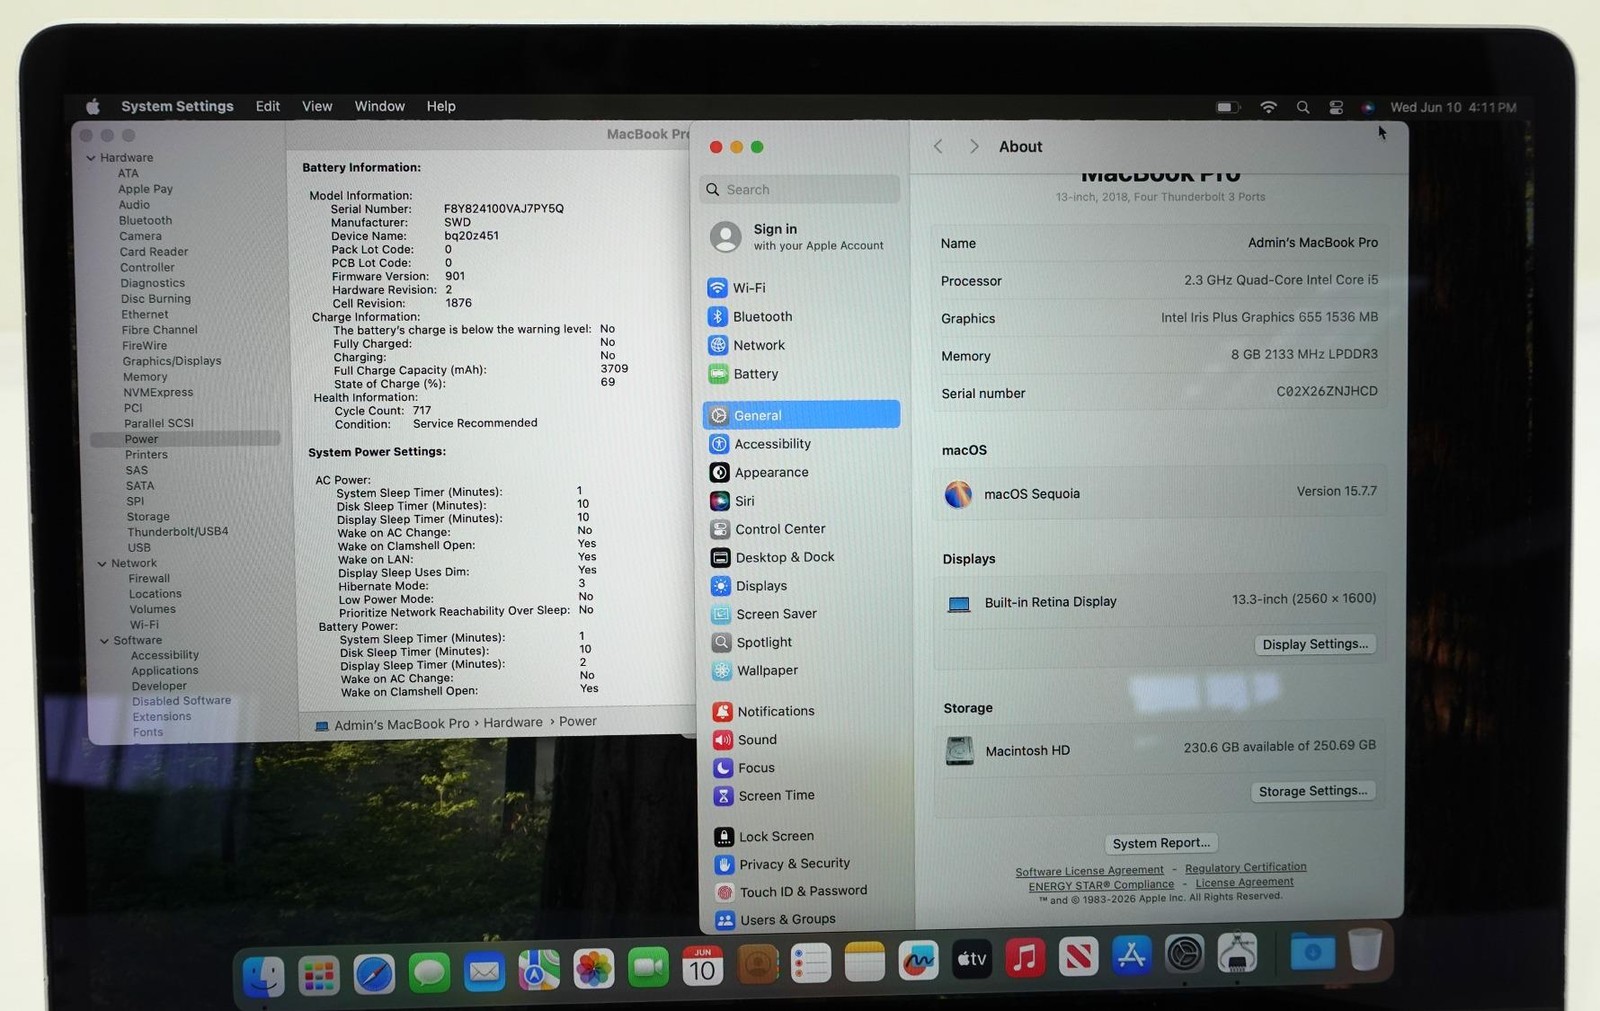Open Regulatory Certification link
1600x1011 pixels.
click(x=1245, y=867)
